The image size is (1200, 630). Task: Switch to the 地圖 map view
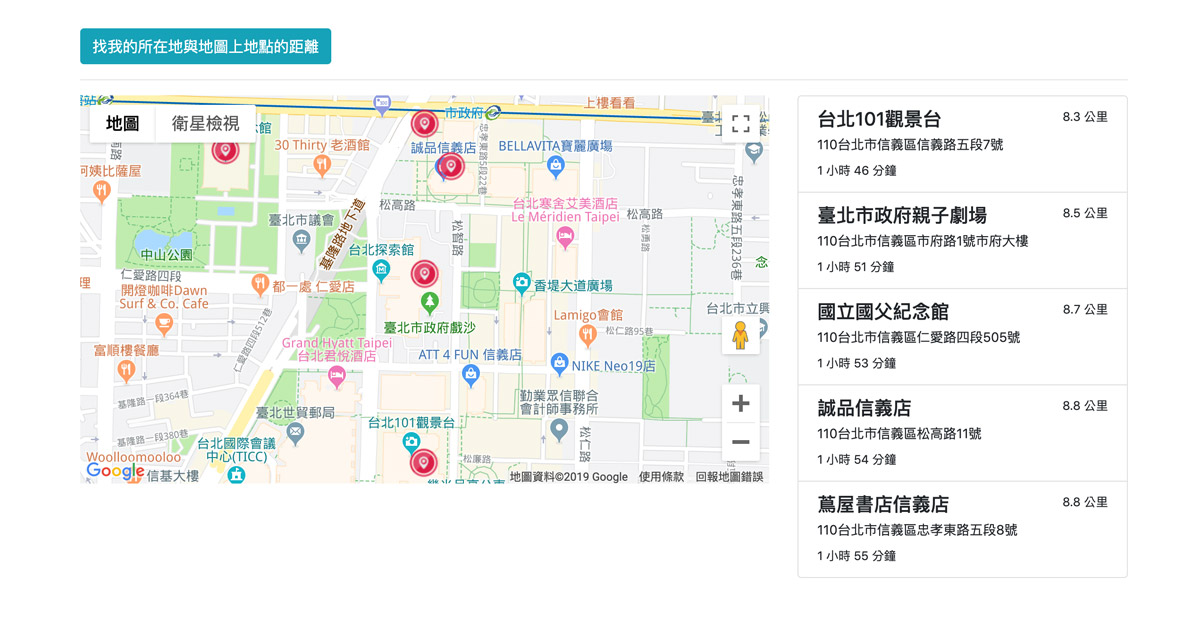pyautogui.click(x=123, y=124)
